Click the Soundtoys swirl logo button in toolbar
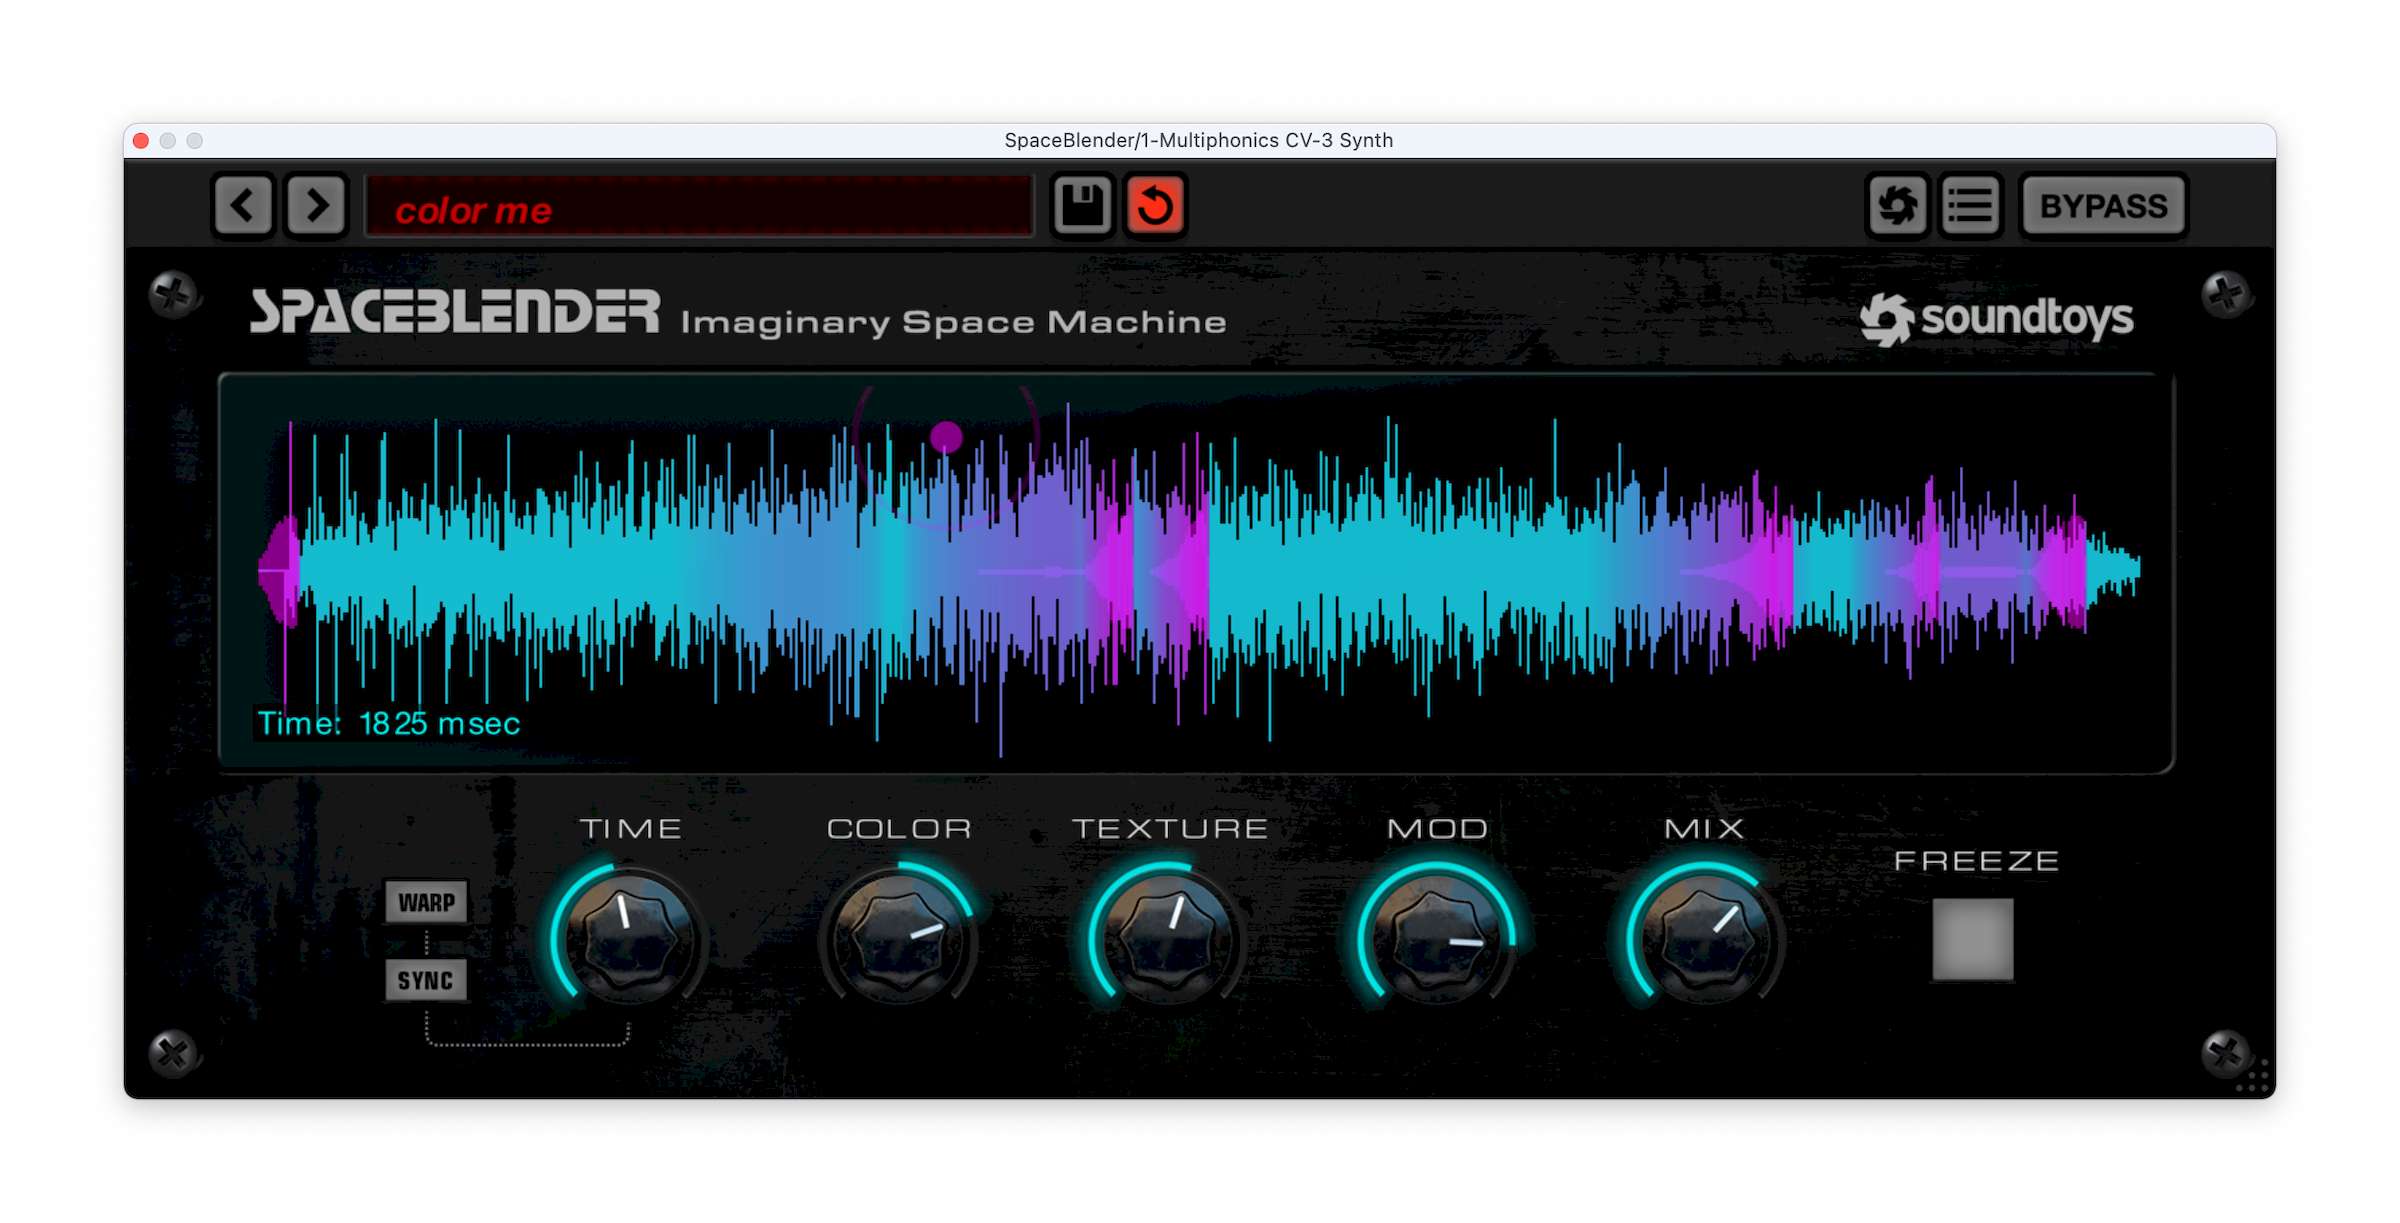 (x=1897, y=206)
